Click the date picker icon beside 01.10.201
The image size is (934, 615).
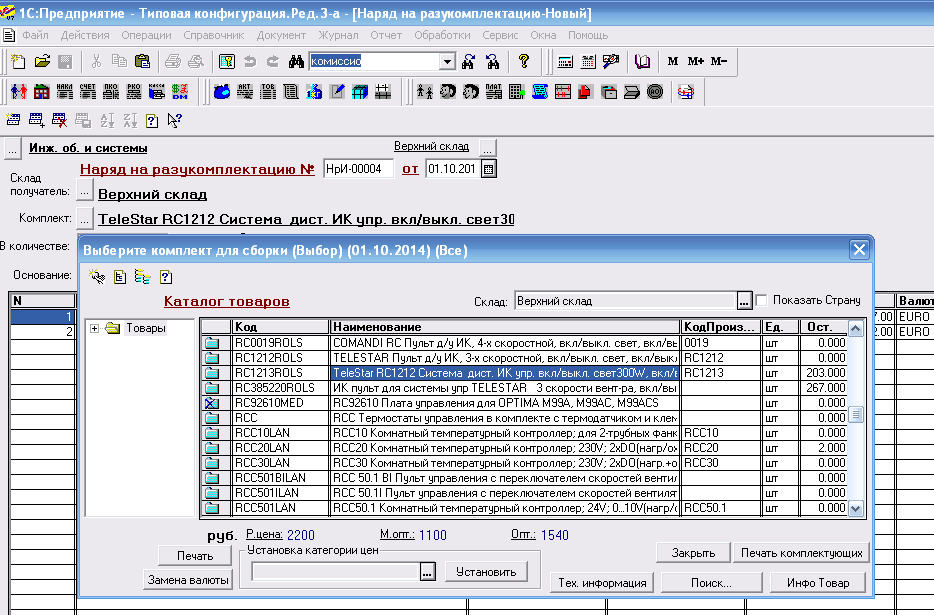click(x=489, y=169)
